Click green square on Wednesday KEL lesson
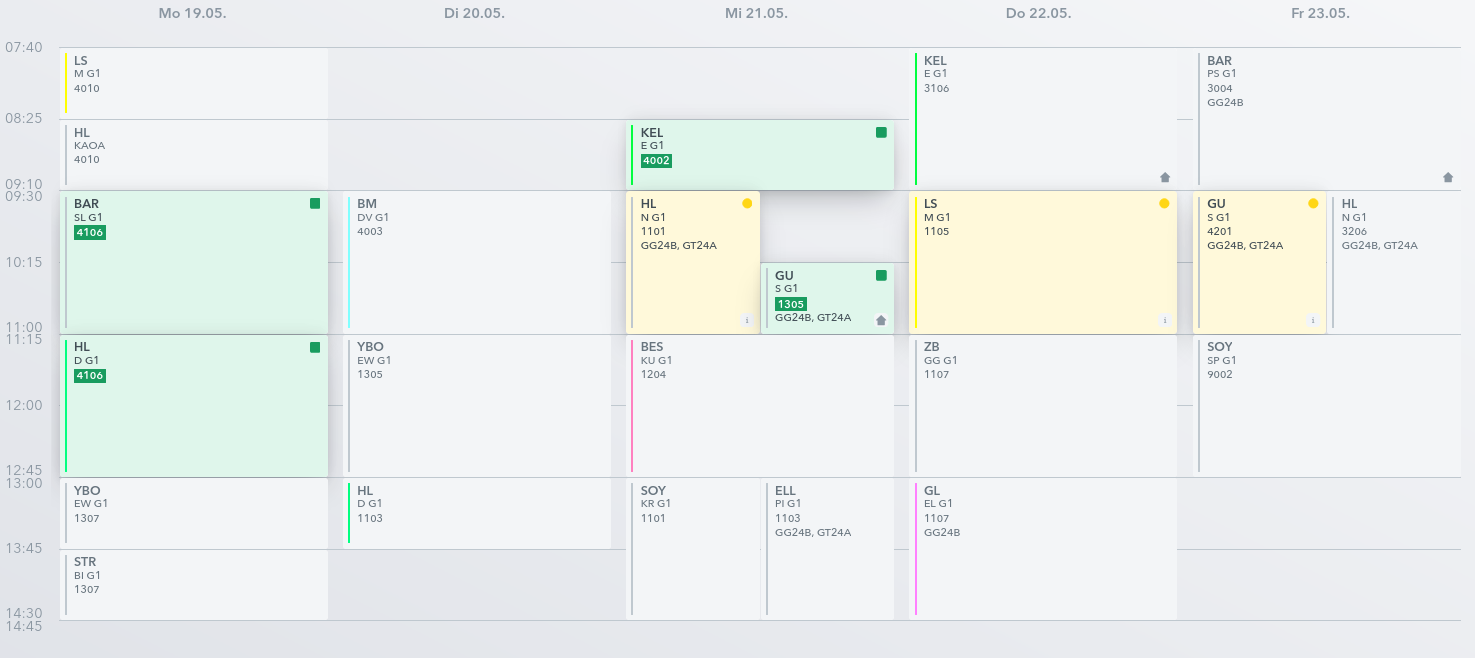The image size is (1475, 658). click(881, 132)
